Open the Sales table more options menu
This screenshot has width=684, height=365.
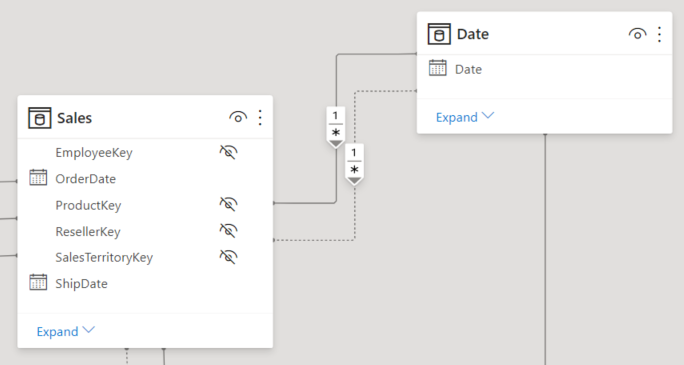(x=260, y=118)
